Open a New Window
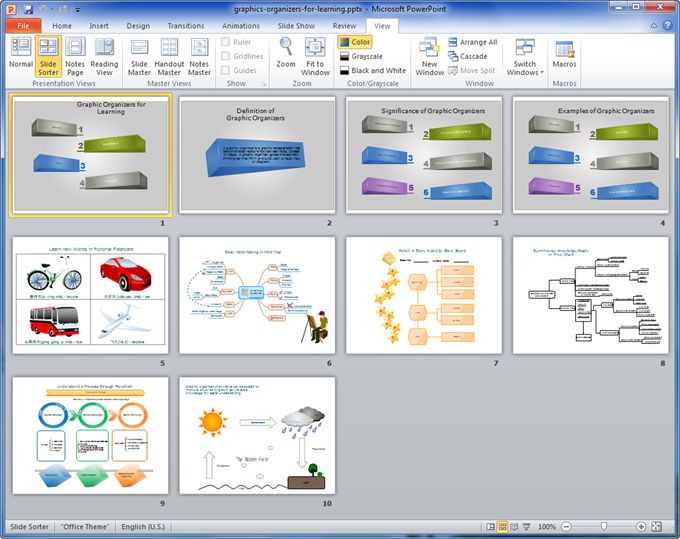The height and width of the screenshot is (539, 680). click(429, 57)
